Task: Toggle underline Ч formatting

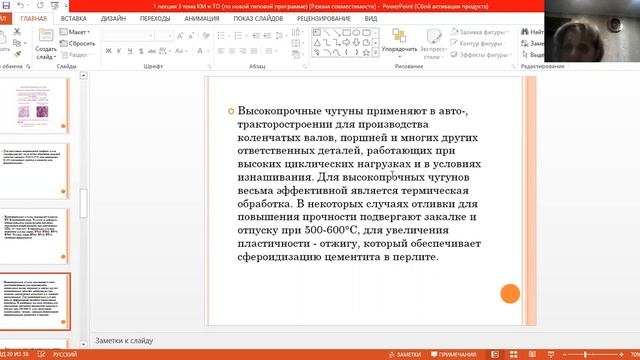Action: coord(130,51)
